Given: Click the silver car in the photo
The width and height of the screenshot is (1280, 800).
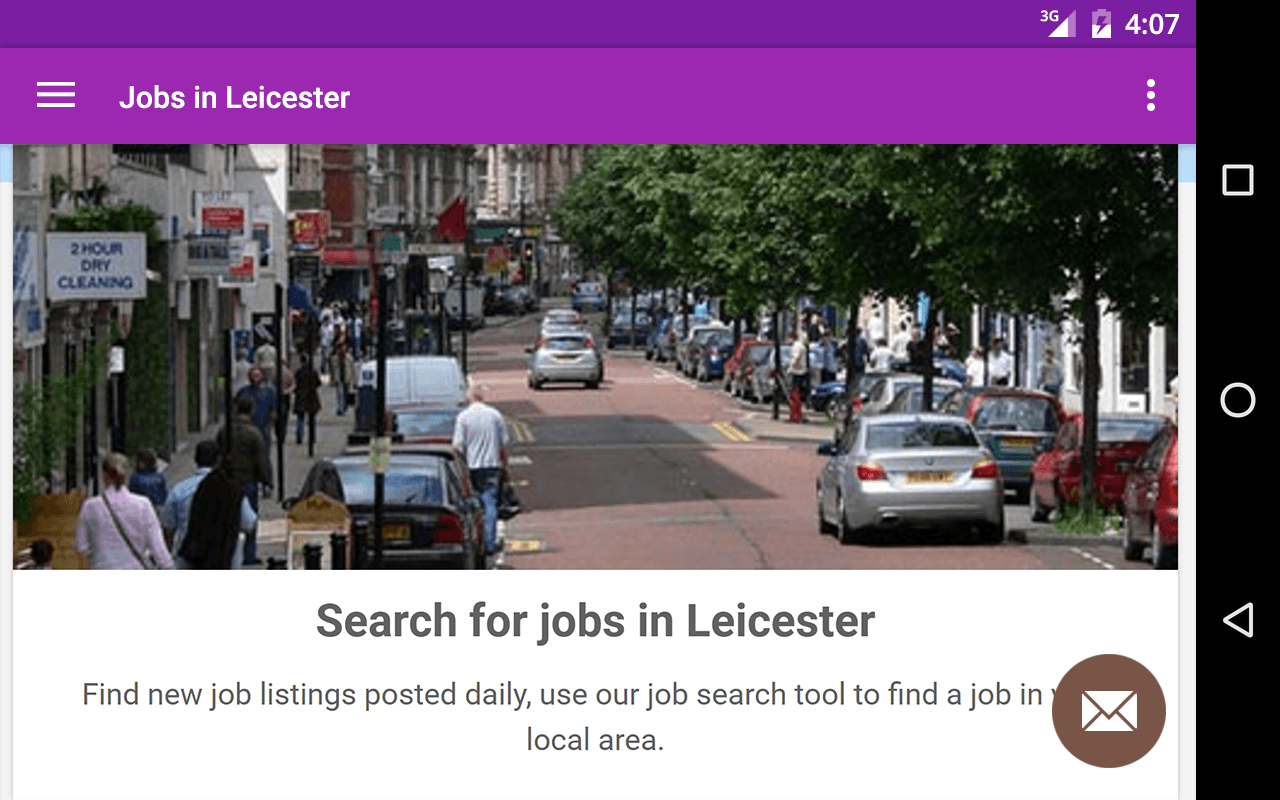Looking at the screenshot, I should coord(909,476).
